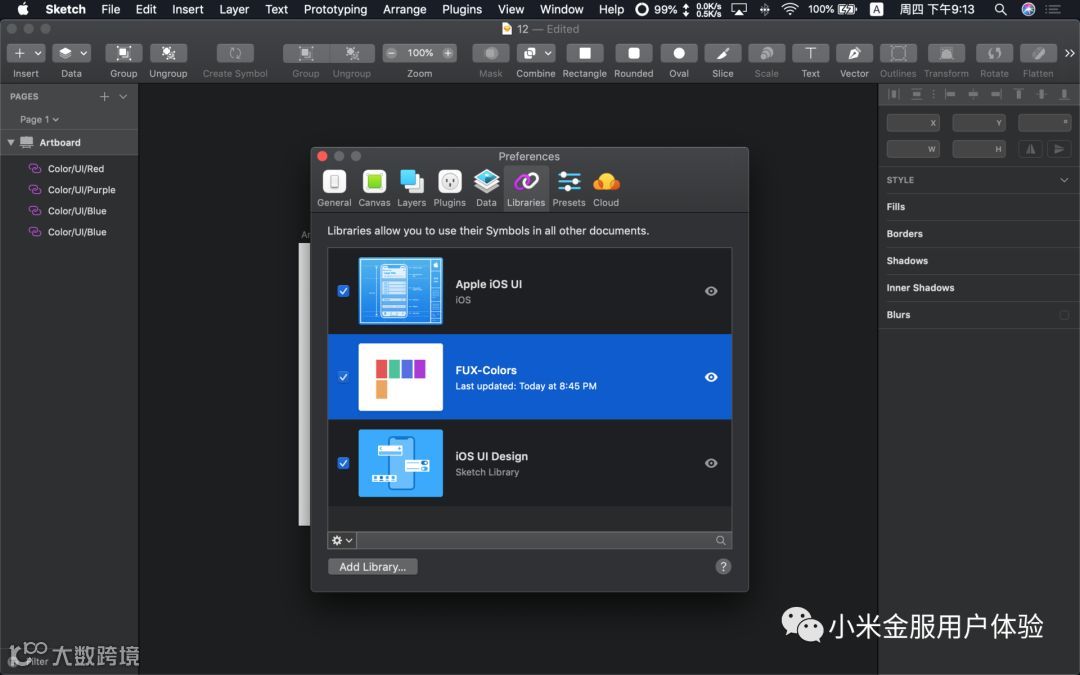This screenshot has height=675, width=1080.
Task: Select the Rectangle shape tool
Action: point(584,53)
